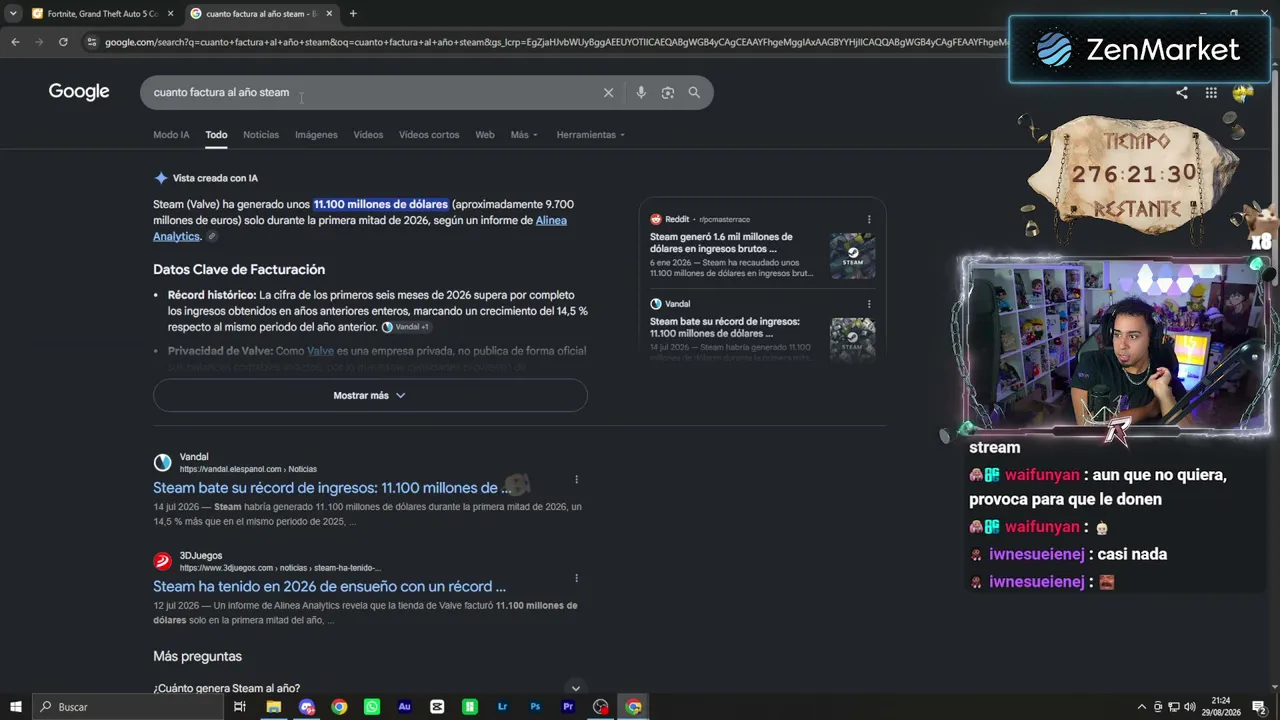Screen dimensions: 1280x720
Task: Open Adobe Audition from the taskbar
Action: (x=404, y=707)
